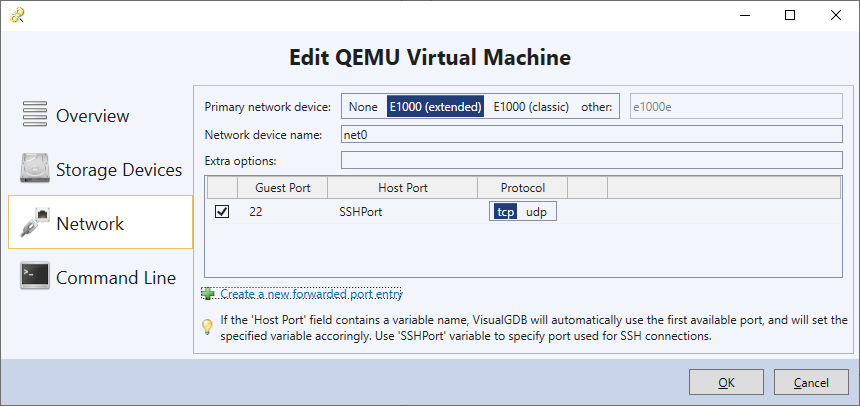Viewport: 860px width, 406px height.
Task: Click the Cancel button
Action: [x=812, y=382]
